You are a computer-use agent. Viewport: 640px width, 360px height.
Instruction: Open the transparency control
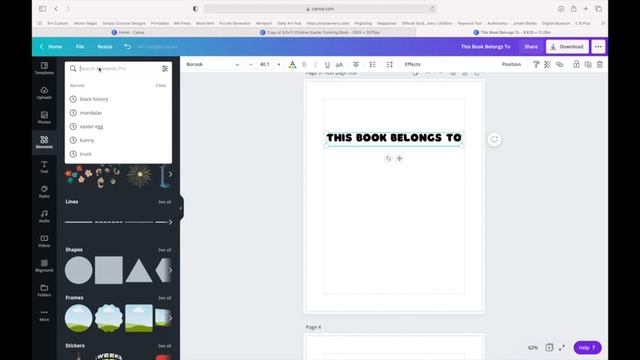pyautogui.click(x=547, y=64)
